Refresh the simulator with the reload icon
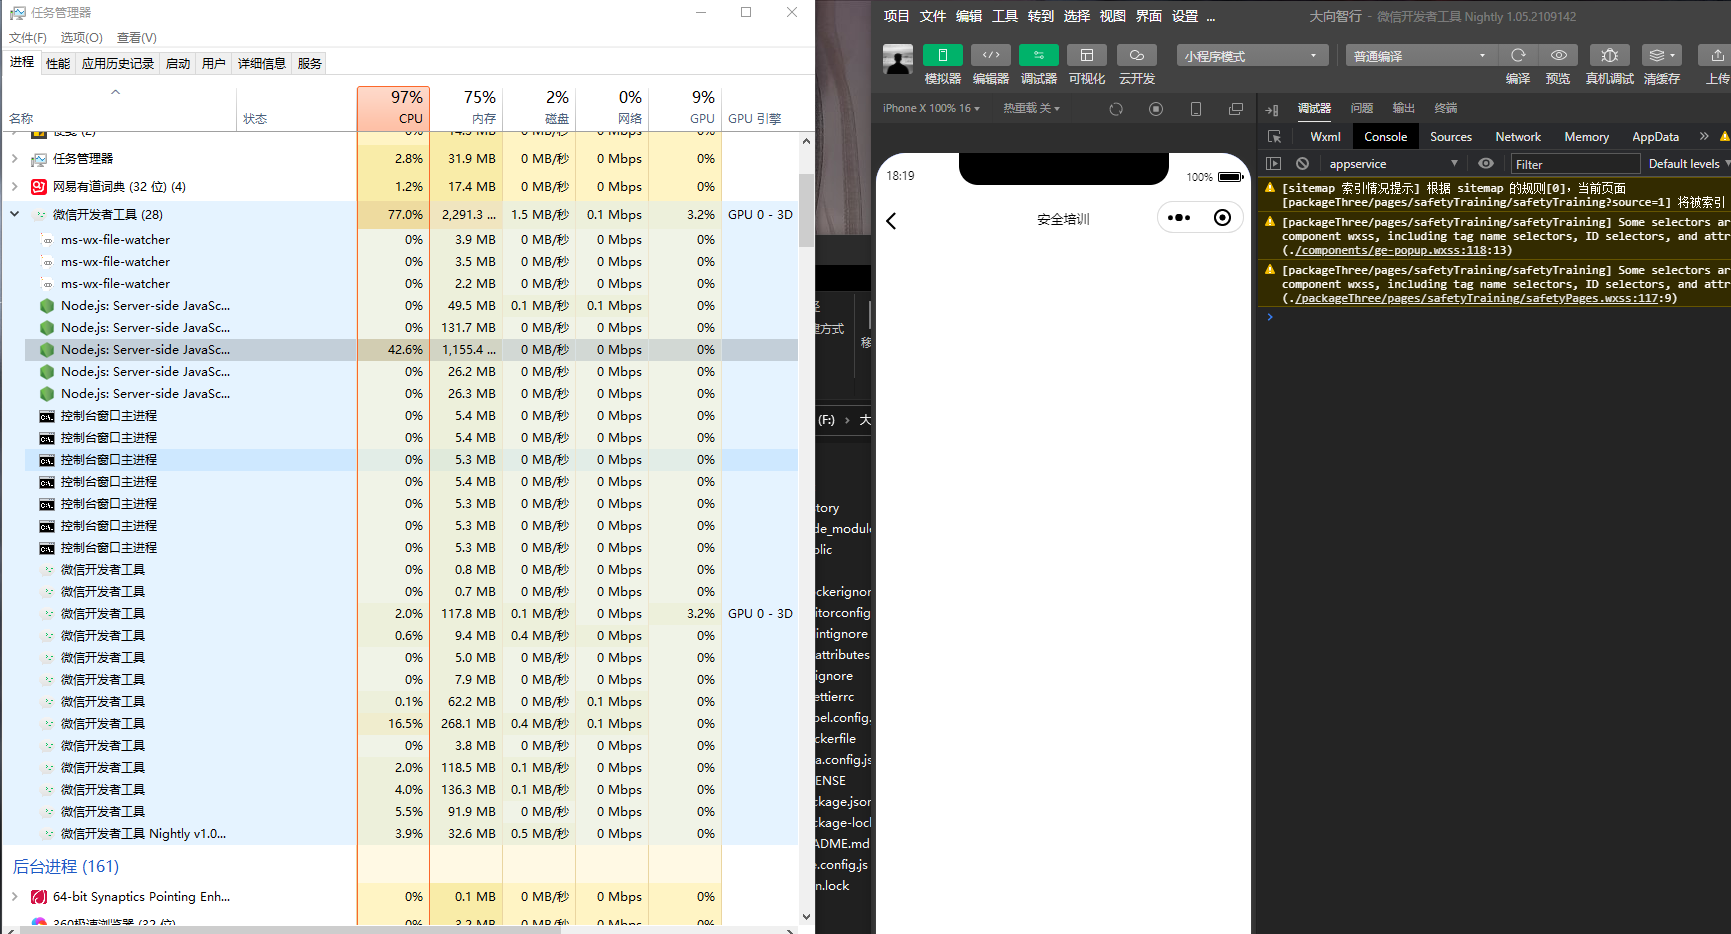 click(1116, 109)
